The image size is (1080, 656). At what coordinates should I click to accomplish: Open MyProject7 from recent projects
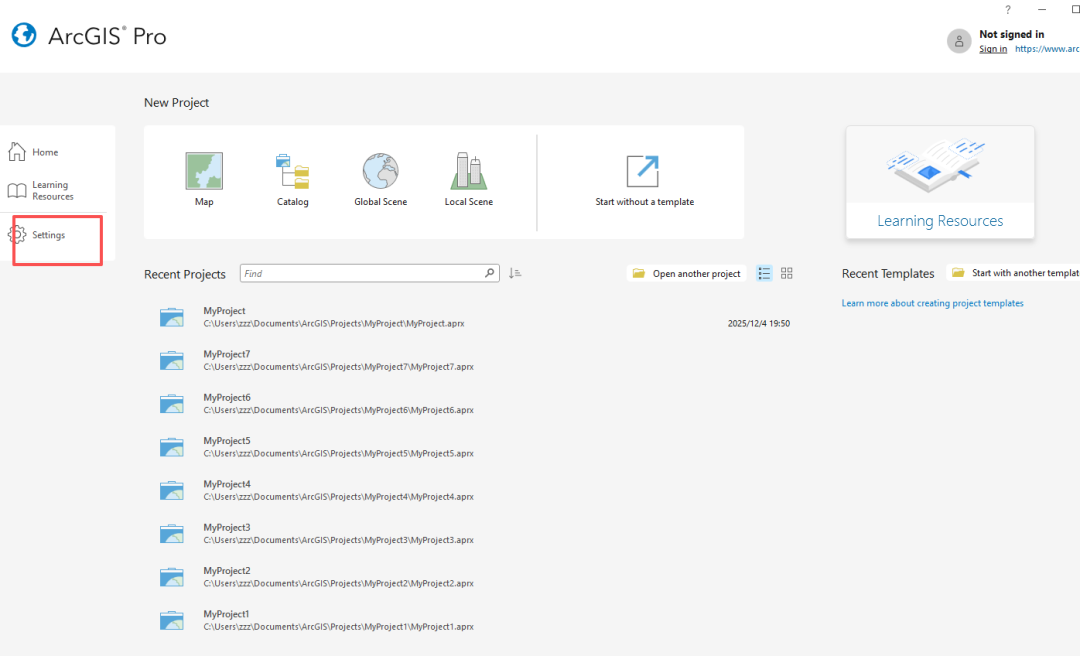coord(226,354)
